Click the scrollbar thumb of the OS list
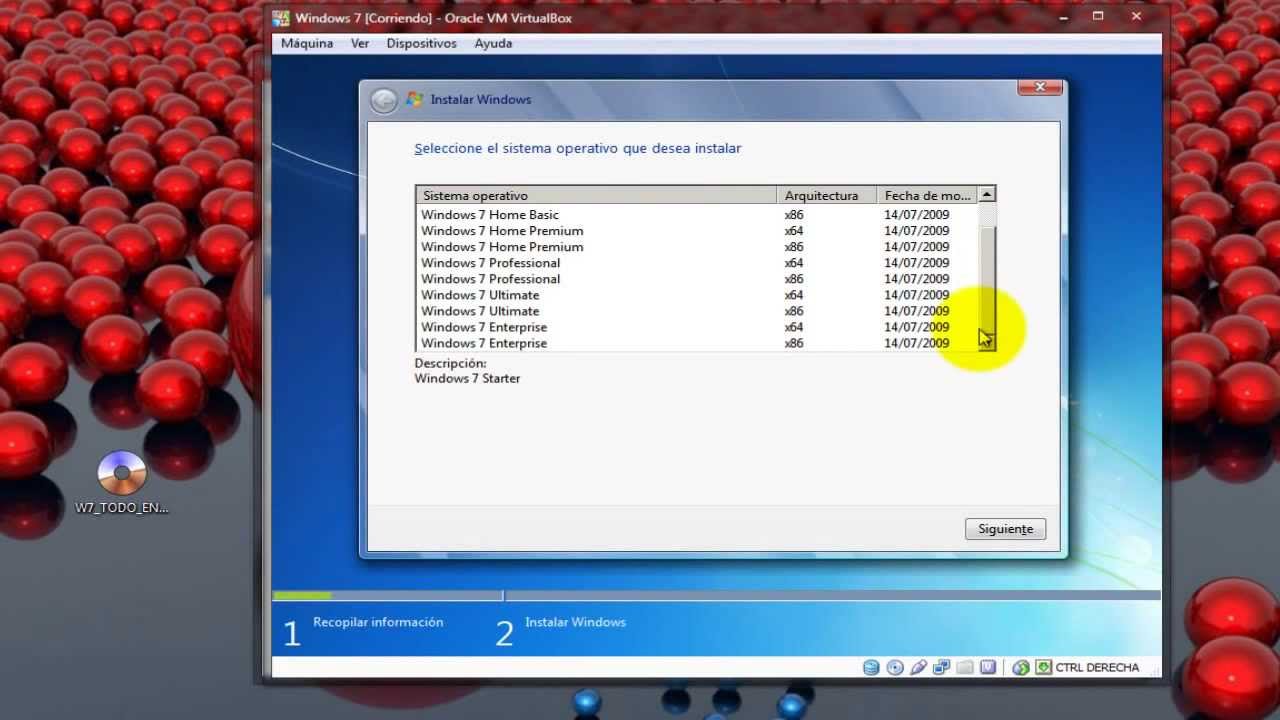Image resolution: width=1280 pixels, height=720 pixels. (x=987, y=278)
